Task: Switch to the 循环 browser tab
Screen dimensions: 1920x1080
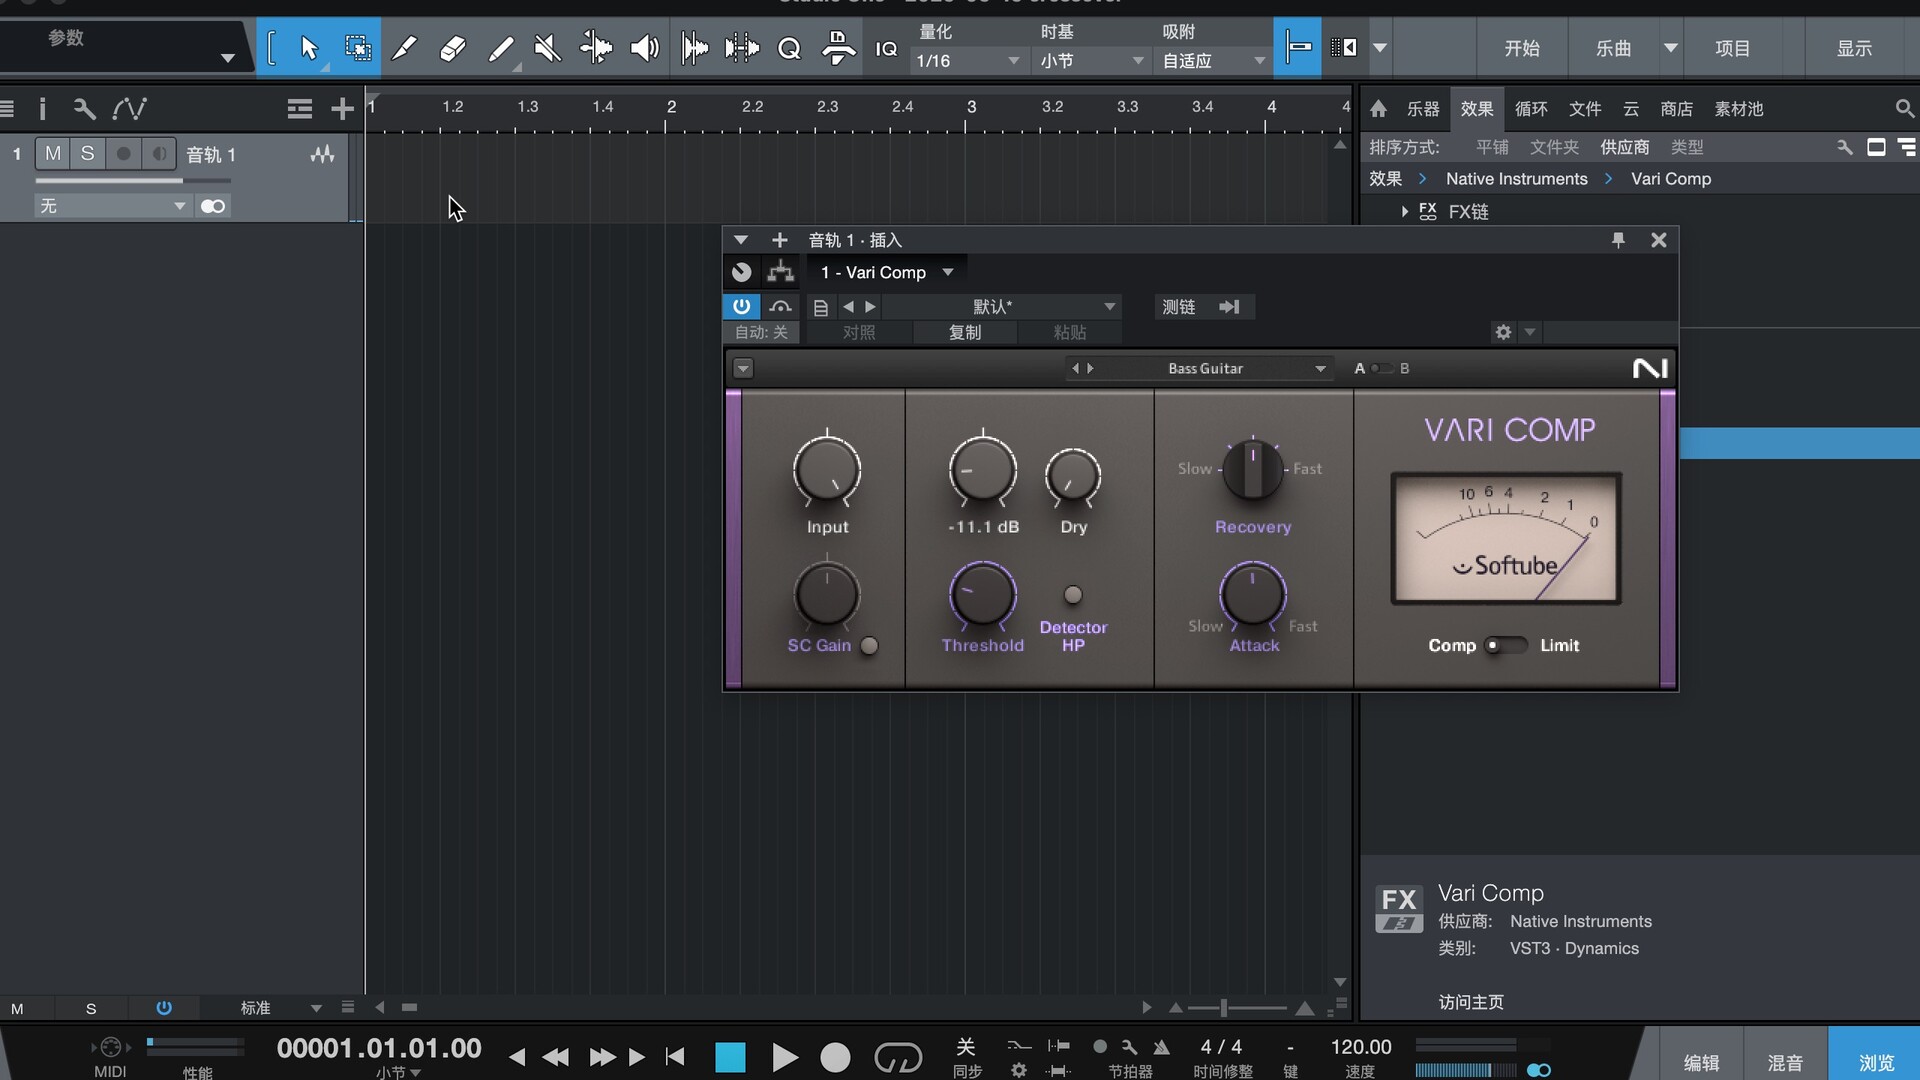Action: point(1531,109)
